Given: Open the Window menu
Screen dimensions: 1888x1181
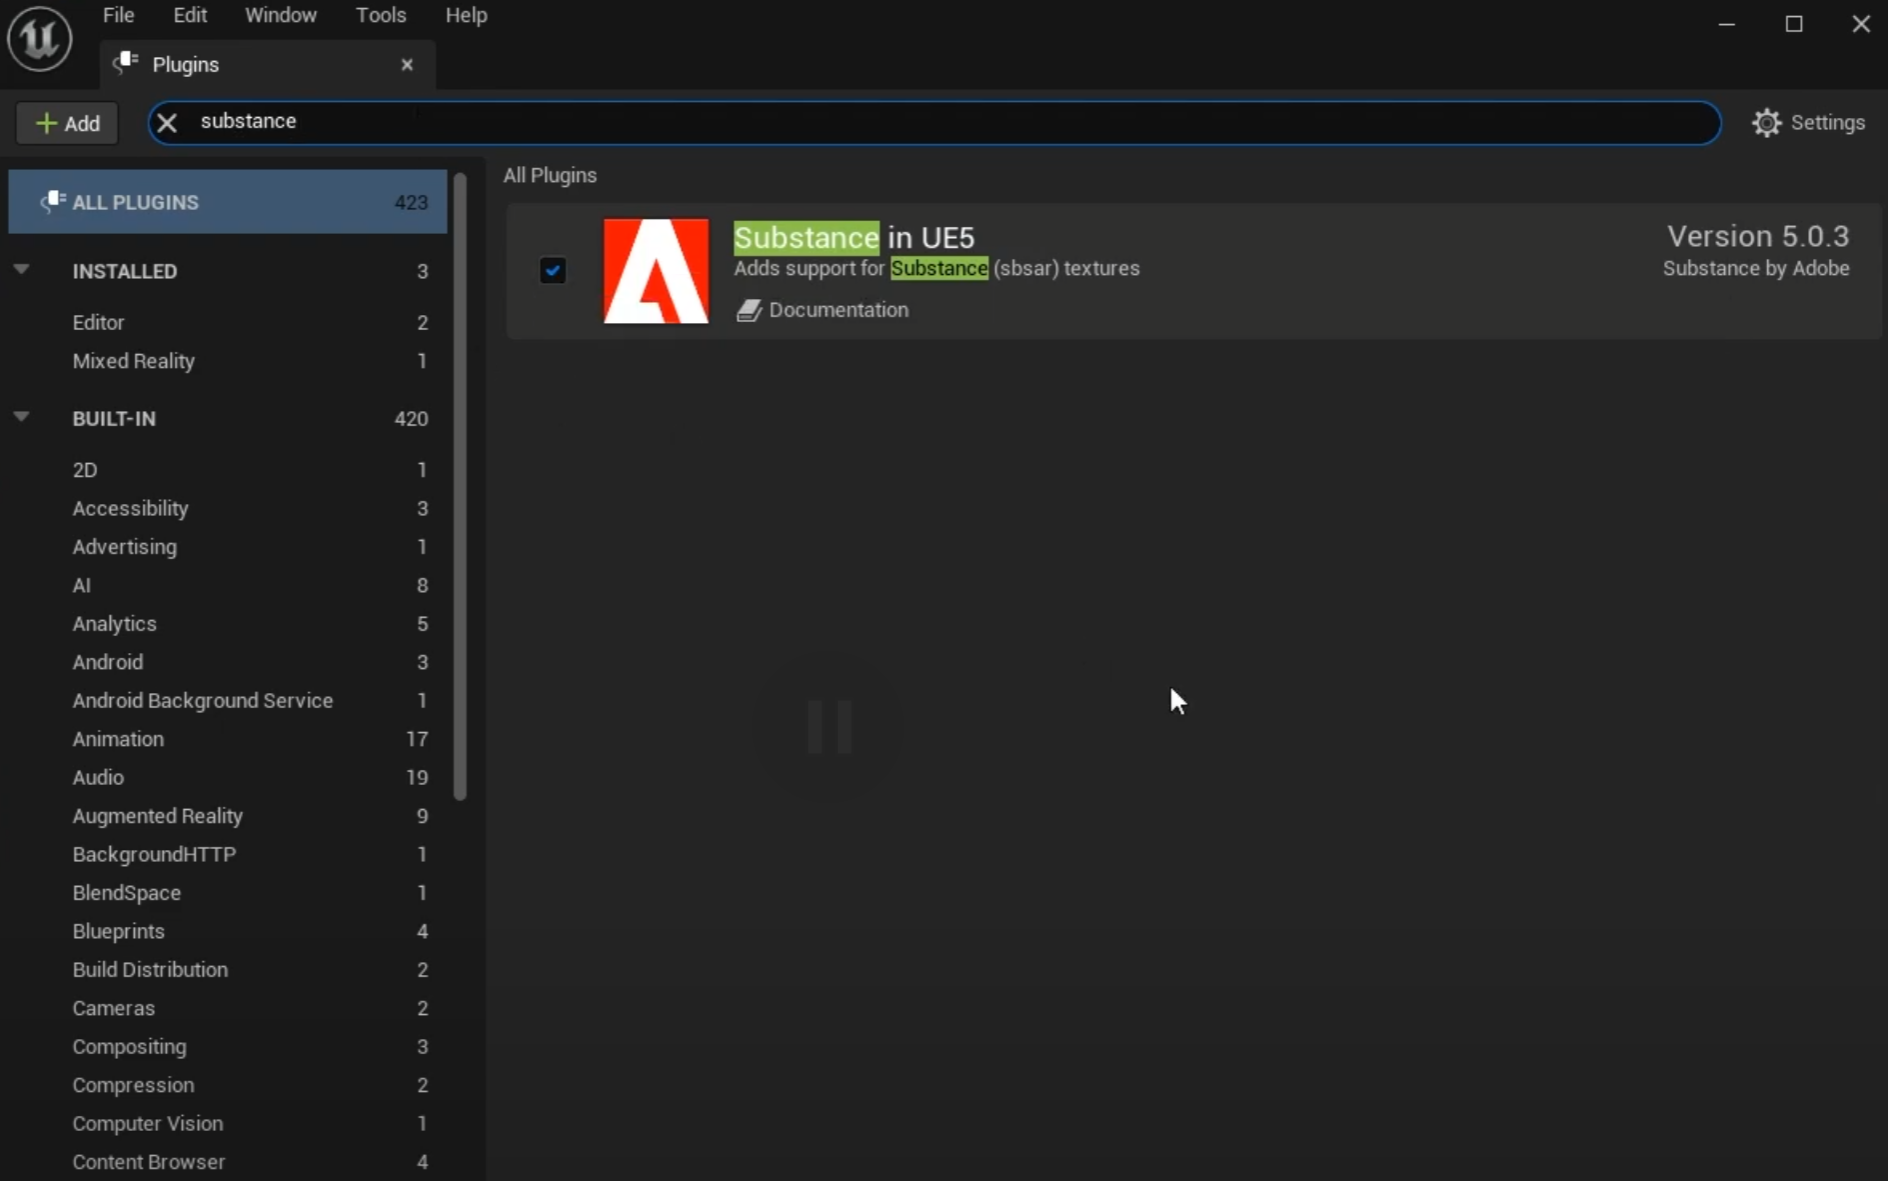Looking at the screenshot, I should tap(280, 15).
